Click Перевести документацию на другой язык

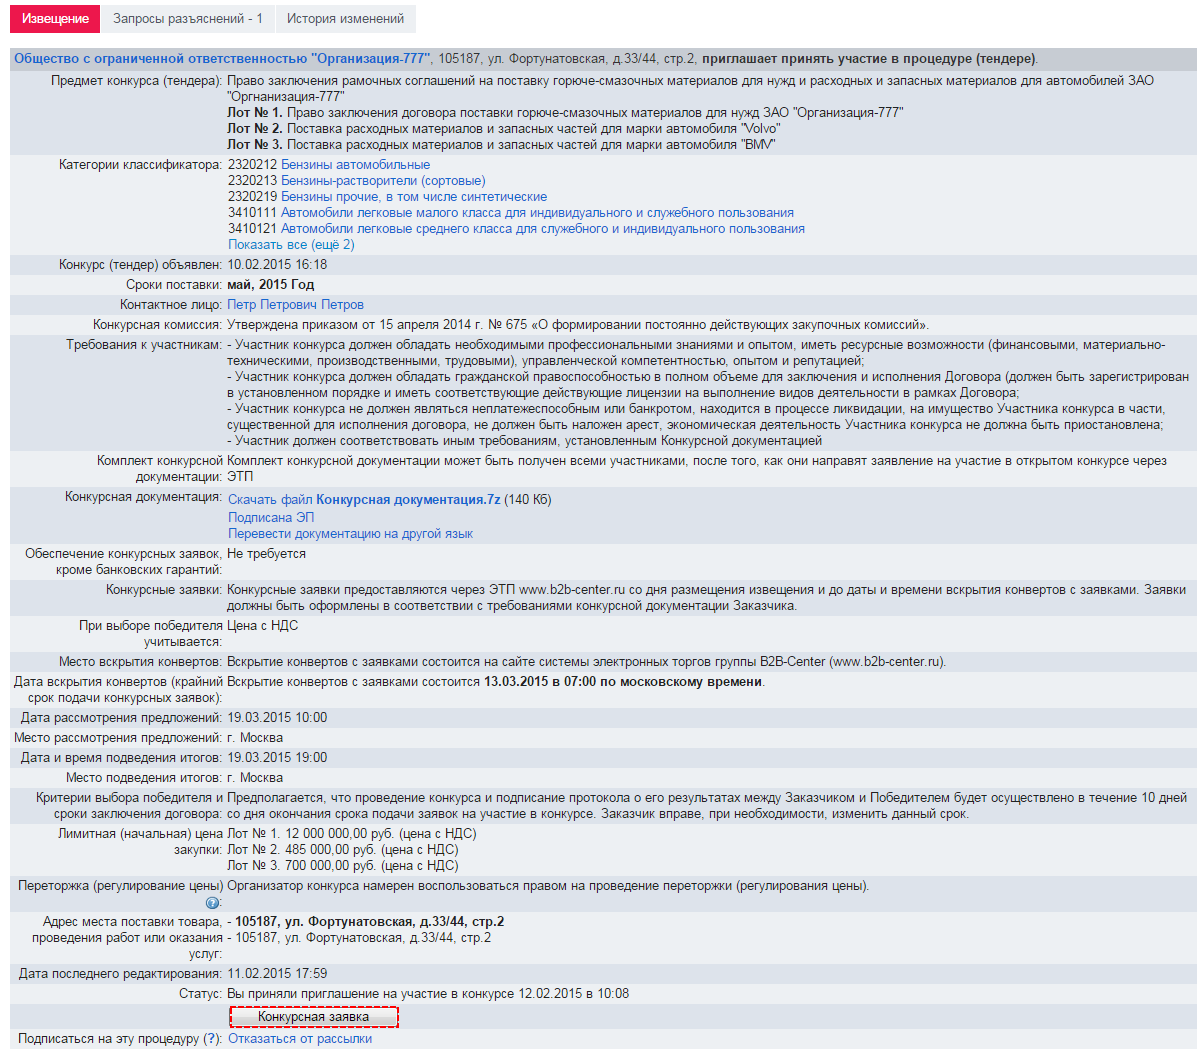[350, 534]
